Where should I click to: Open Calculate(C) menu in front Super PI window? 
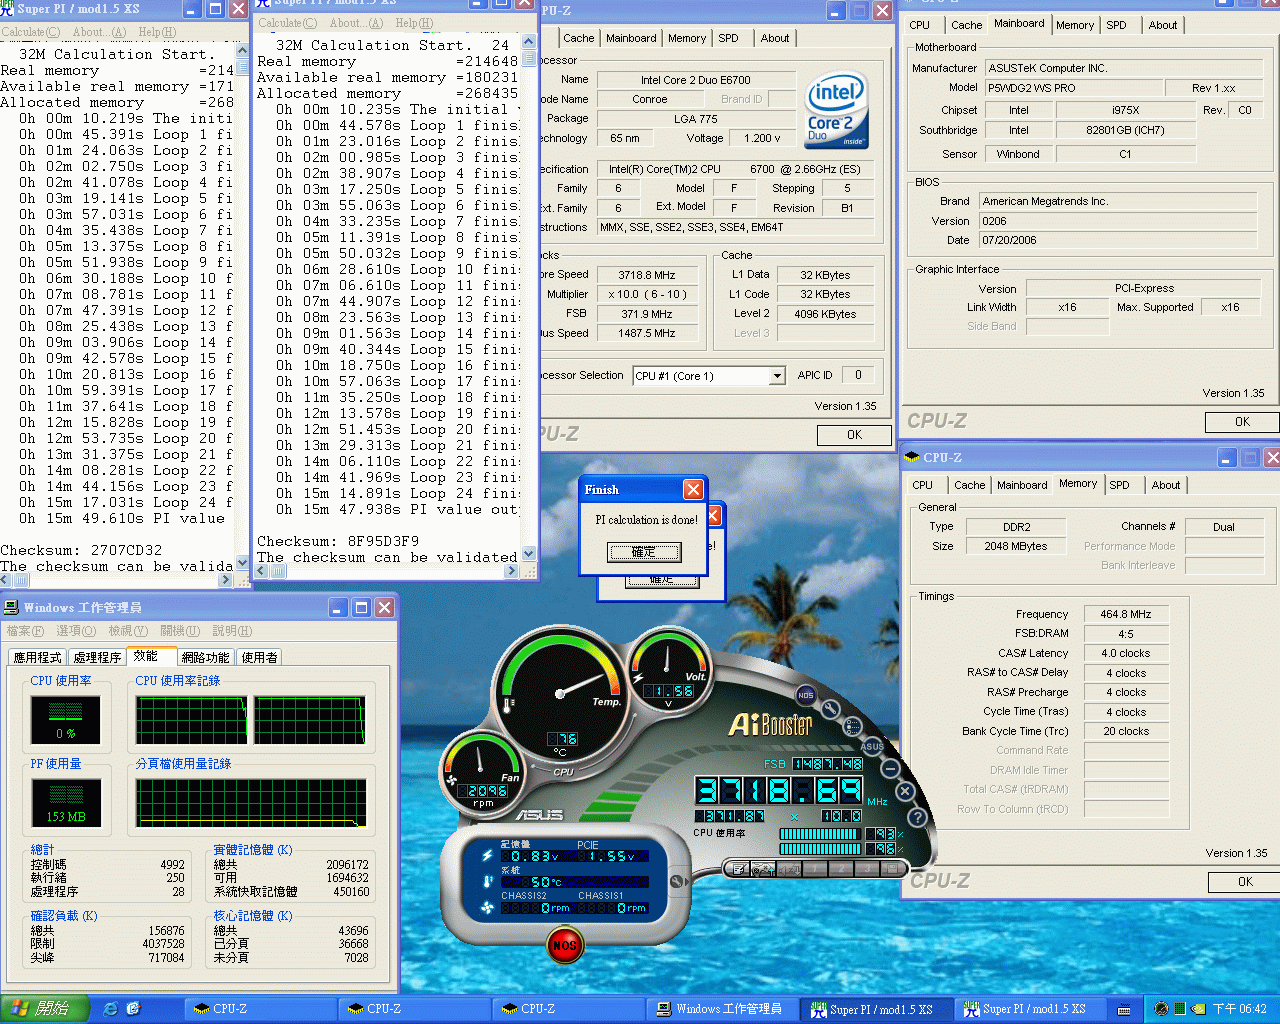click(x=287, y=23)
